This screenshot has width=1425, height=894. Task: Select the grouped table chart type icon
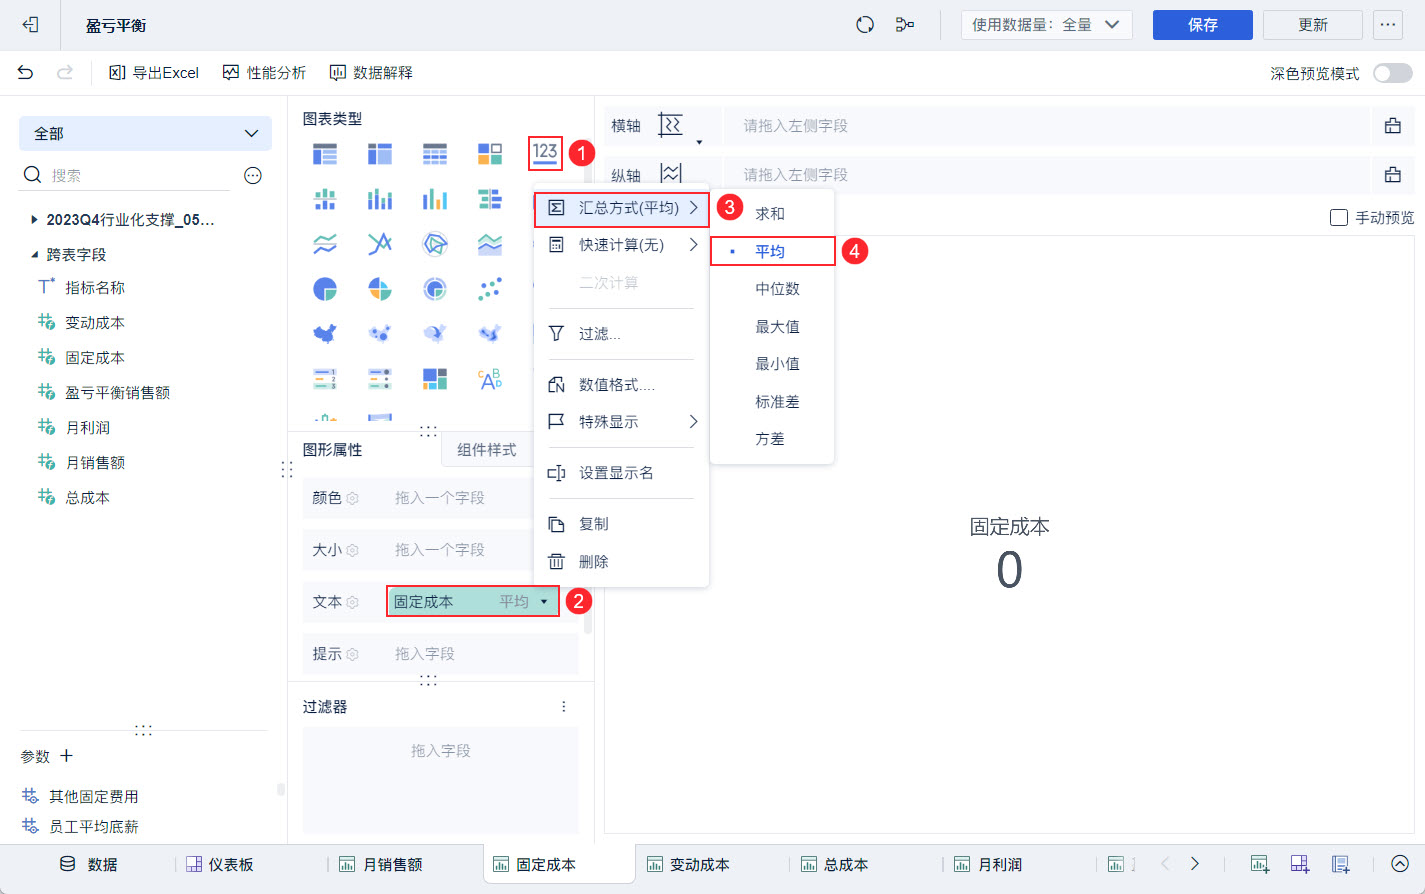click(325, 154)
